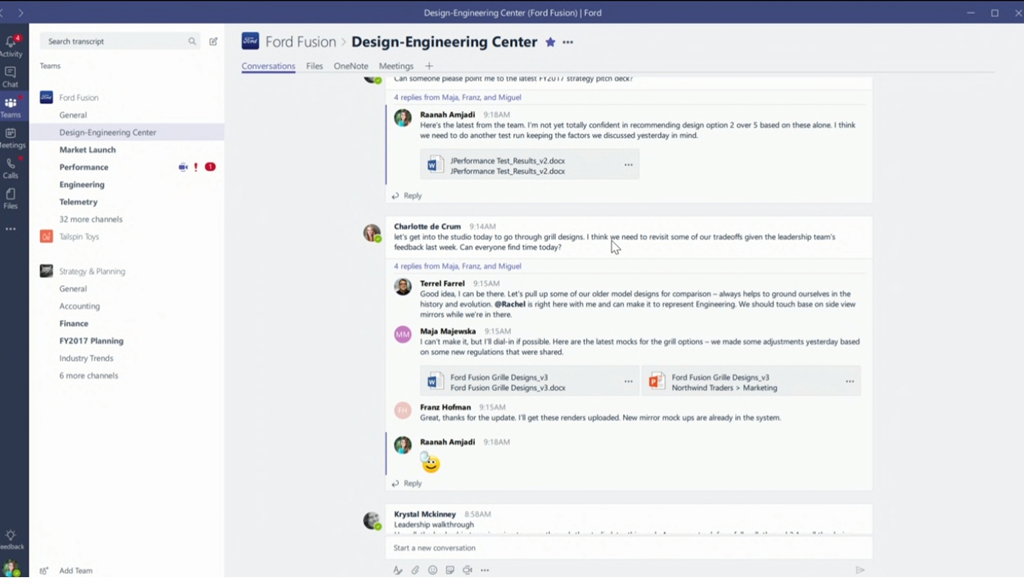Image resolution: width=1024 pixels, height=578 pixels.
Task: Expand the 32 more channels list
Action: coord(91,219)
